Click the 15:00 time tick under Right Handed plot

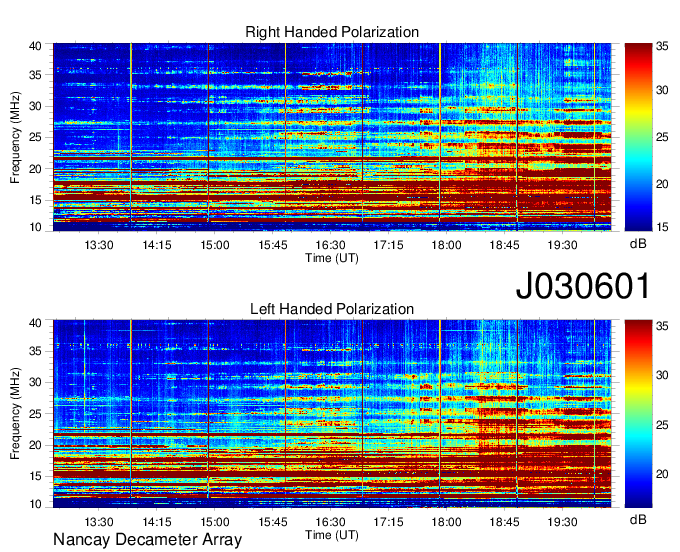(x=215, y=245)
